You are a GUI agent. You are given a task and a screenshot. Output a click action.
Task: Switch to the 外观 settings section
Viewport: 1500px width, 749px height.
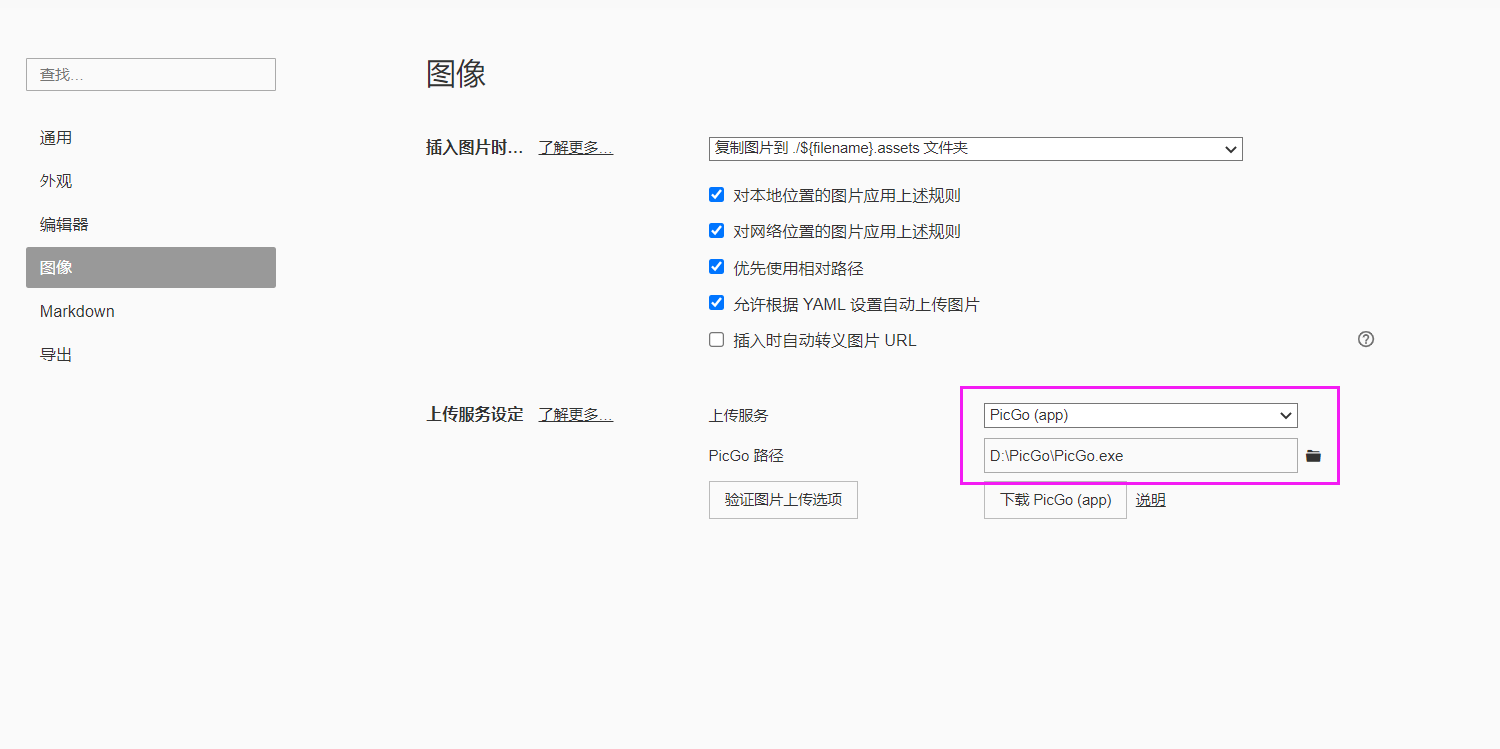tap(56, 180)
